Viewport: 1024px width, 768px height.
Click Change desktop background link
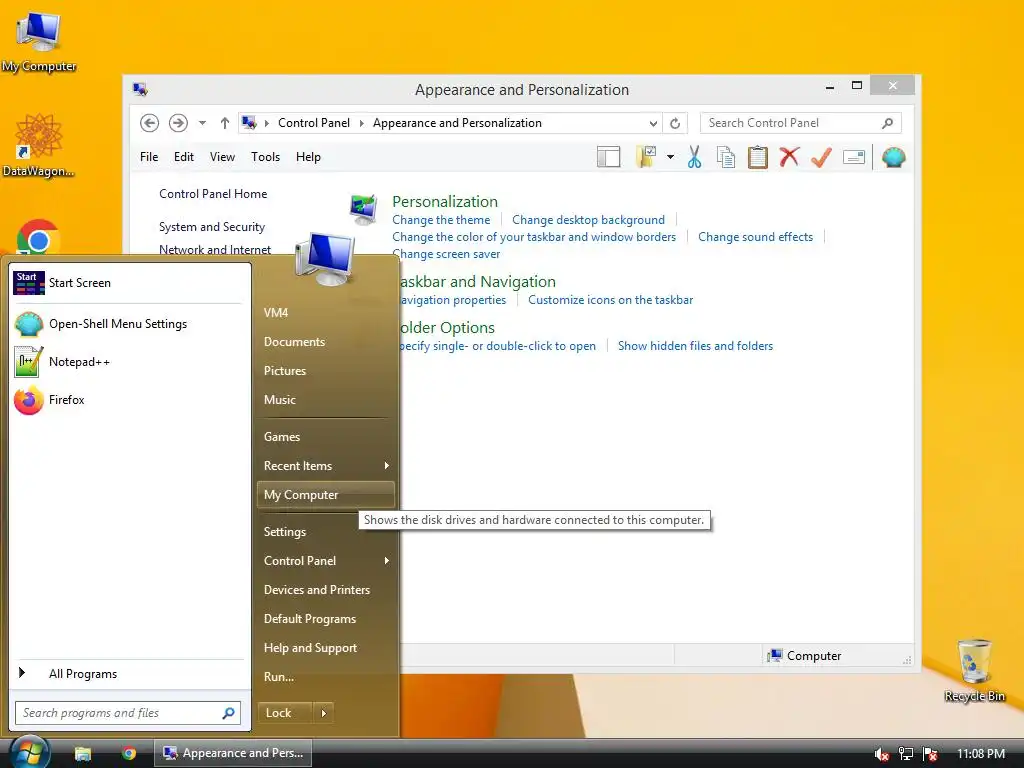point(588,220)
